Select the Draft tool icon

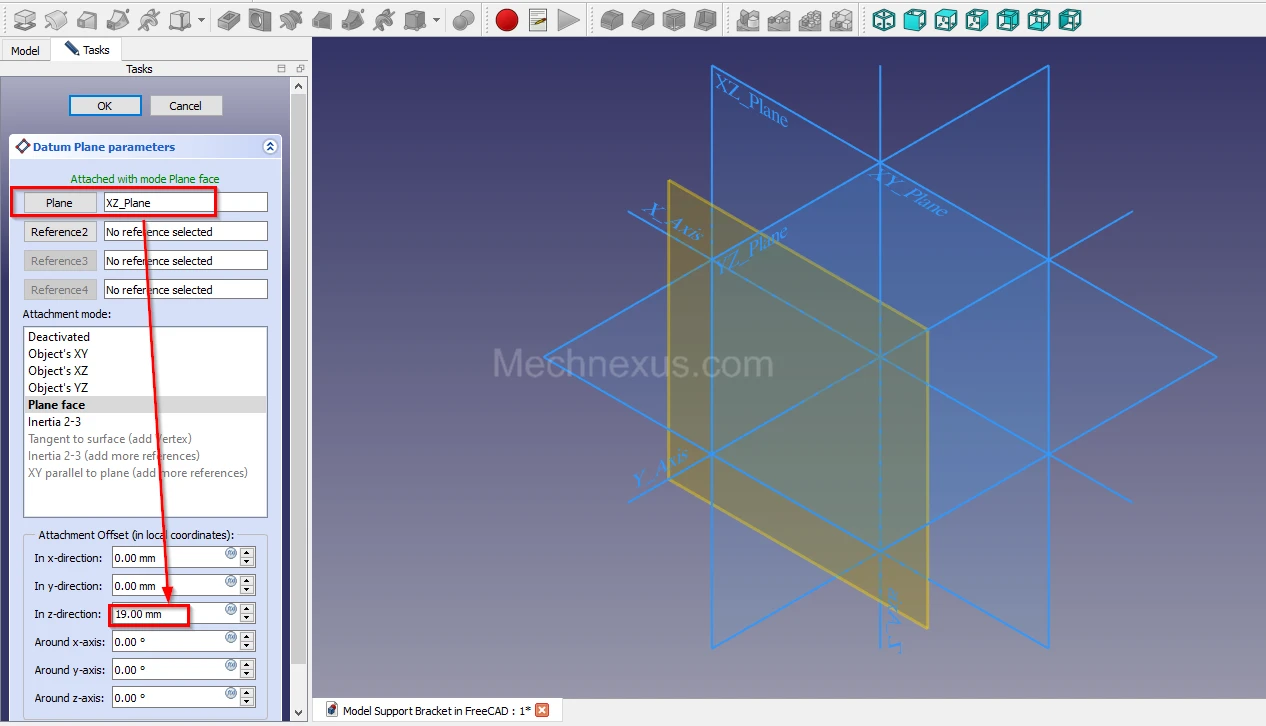tap(674, 19)
